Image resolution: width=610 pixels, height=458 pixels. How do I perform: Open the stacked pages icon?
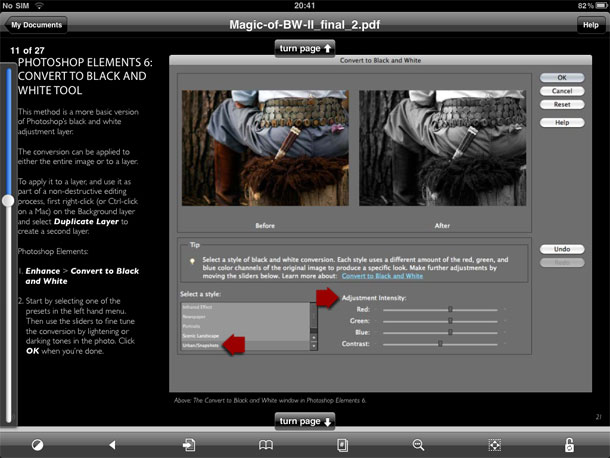tap(342, 445)
